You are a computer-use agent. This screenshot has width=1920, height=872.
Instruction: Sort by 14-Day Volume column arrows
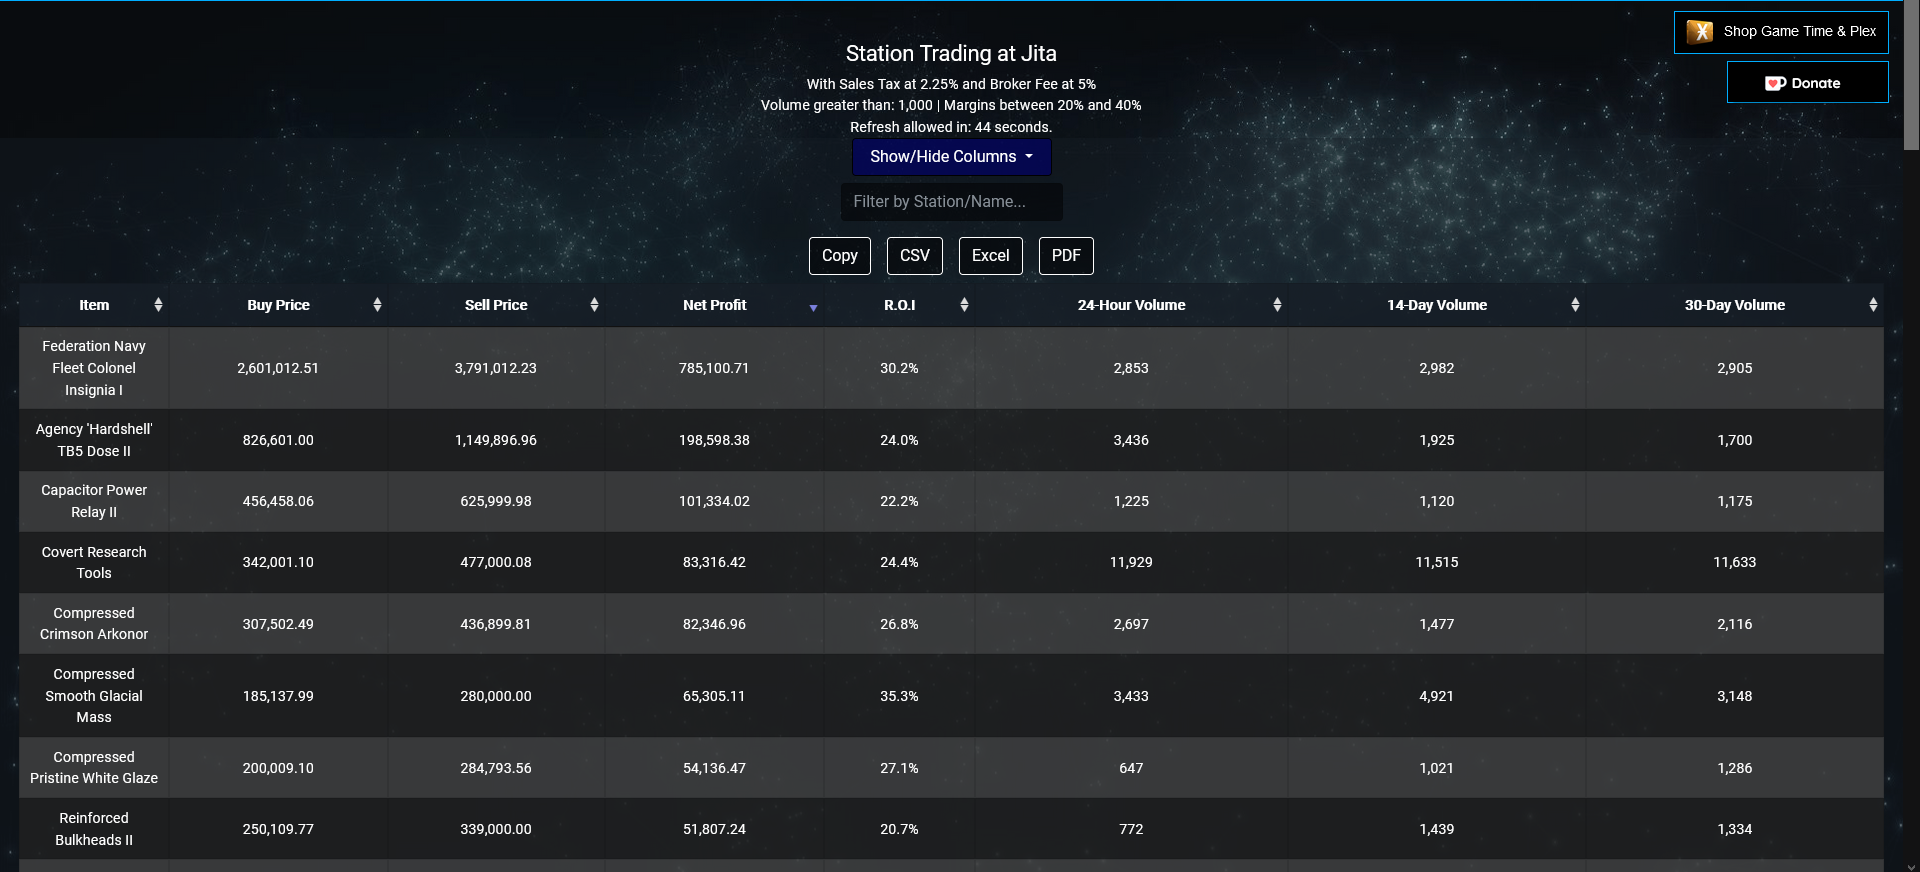coord(1575,305)
